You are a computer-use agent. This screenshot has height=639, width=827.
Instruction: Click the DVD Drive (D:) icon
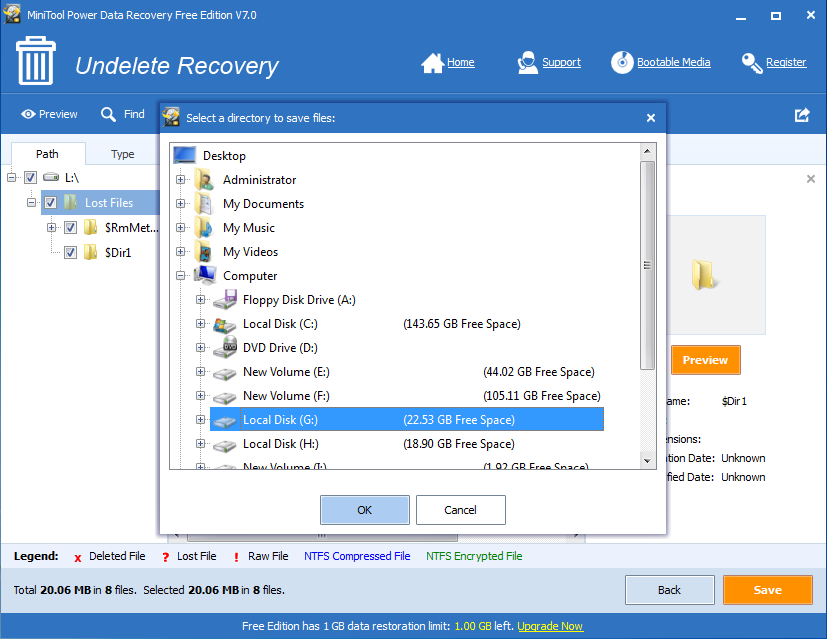(225, 347)
